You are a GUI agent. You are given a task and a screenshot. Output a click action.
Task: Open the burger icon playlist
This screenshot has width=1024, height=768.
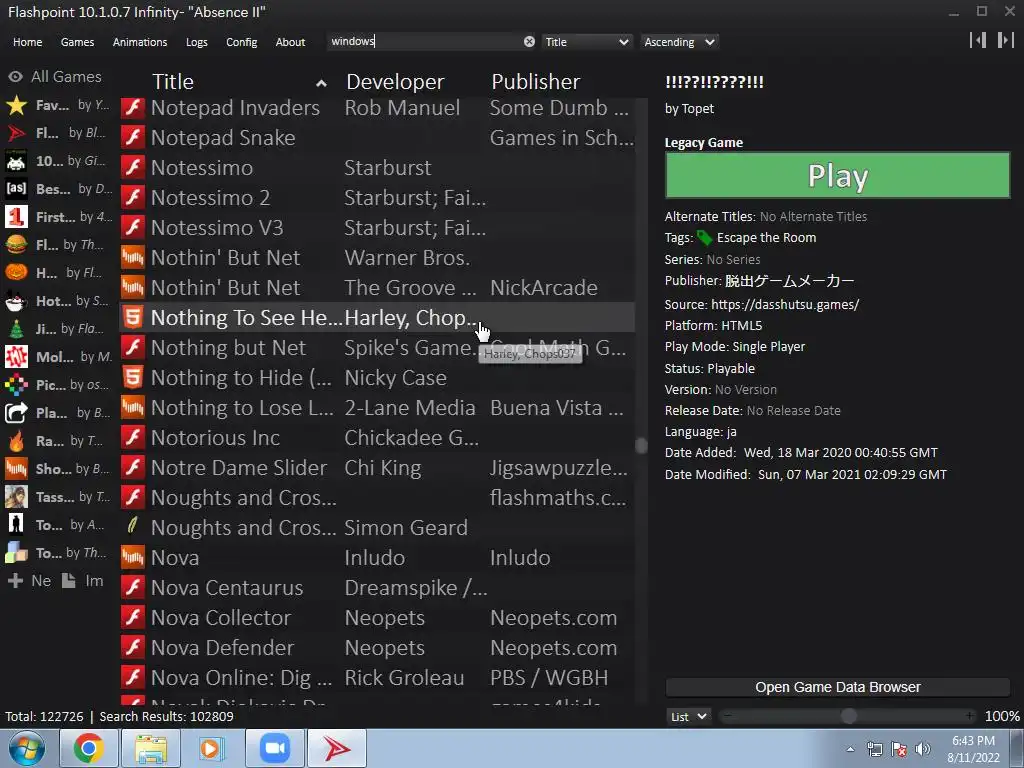pyautogui.click(x=57, y=245)
